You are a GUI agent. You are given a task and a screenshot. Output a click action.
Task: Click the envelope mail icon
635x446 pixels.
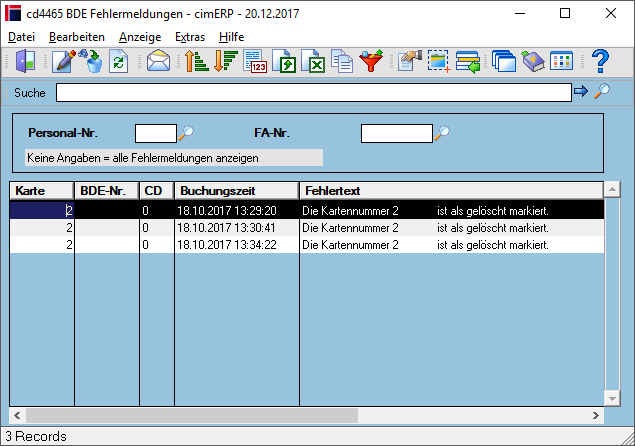point(158,61)
